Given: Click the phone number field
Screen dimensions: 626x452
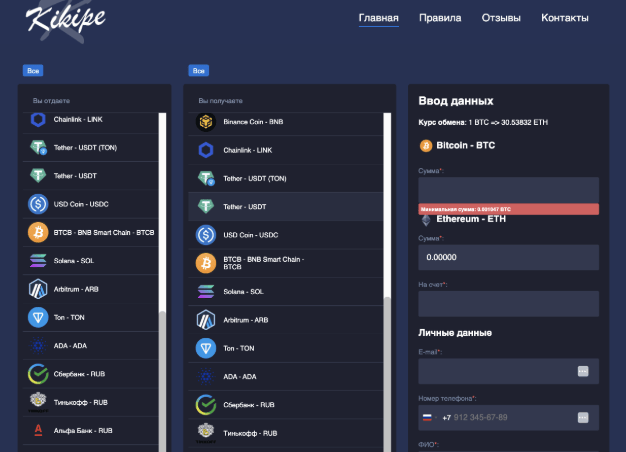Looking at the screenshot, I should point(508,418).
